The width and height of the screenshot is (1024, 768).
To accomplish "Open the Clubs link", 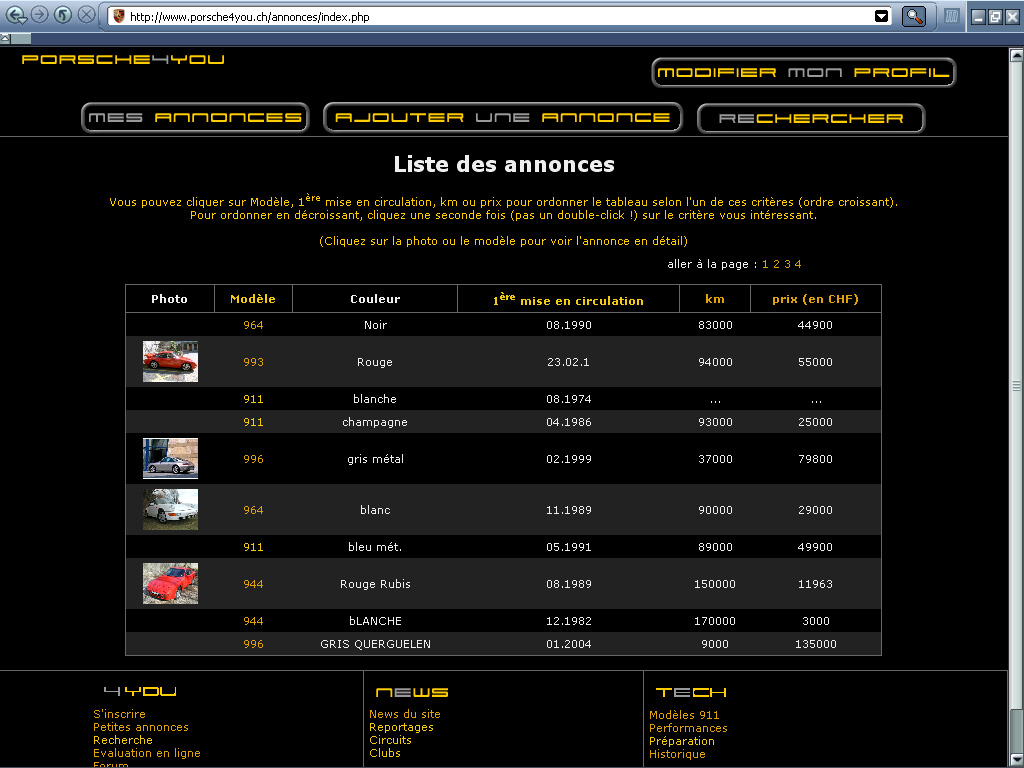I will [385, 753].
